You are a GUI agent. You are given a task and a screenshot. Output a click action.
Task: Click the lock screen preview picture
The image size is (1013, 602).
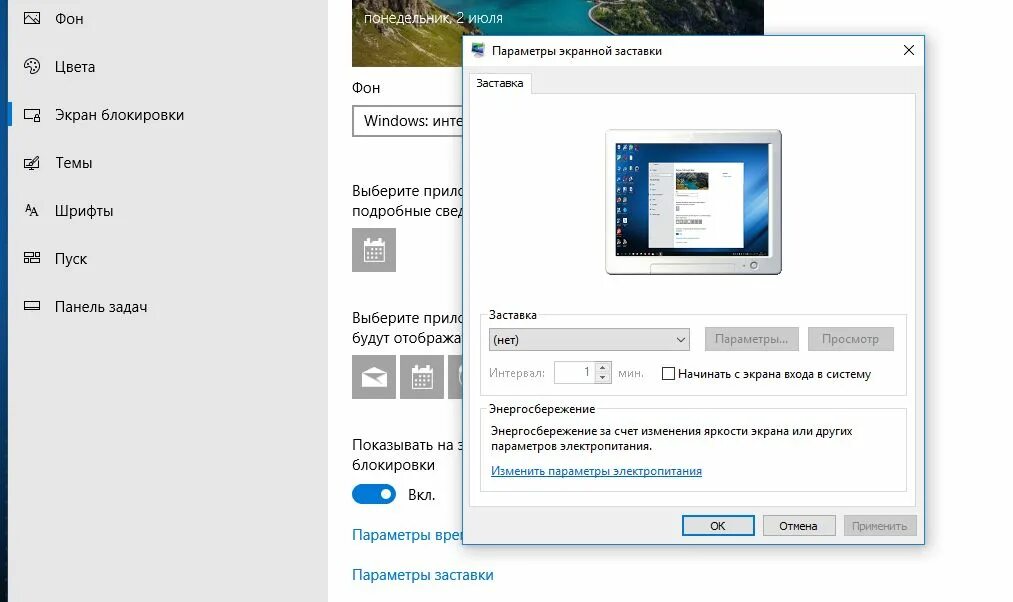(407, 32)
